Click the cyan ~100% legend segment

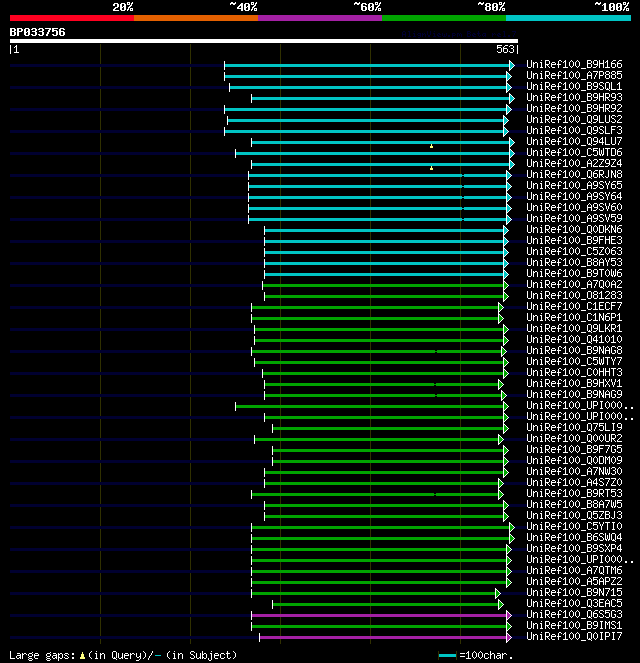pos(568,18)
